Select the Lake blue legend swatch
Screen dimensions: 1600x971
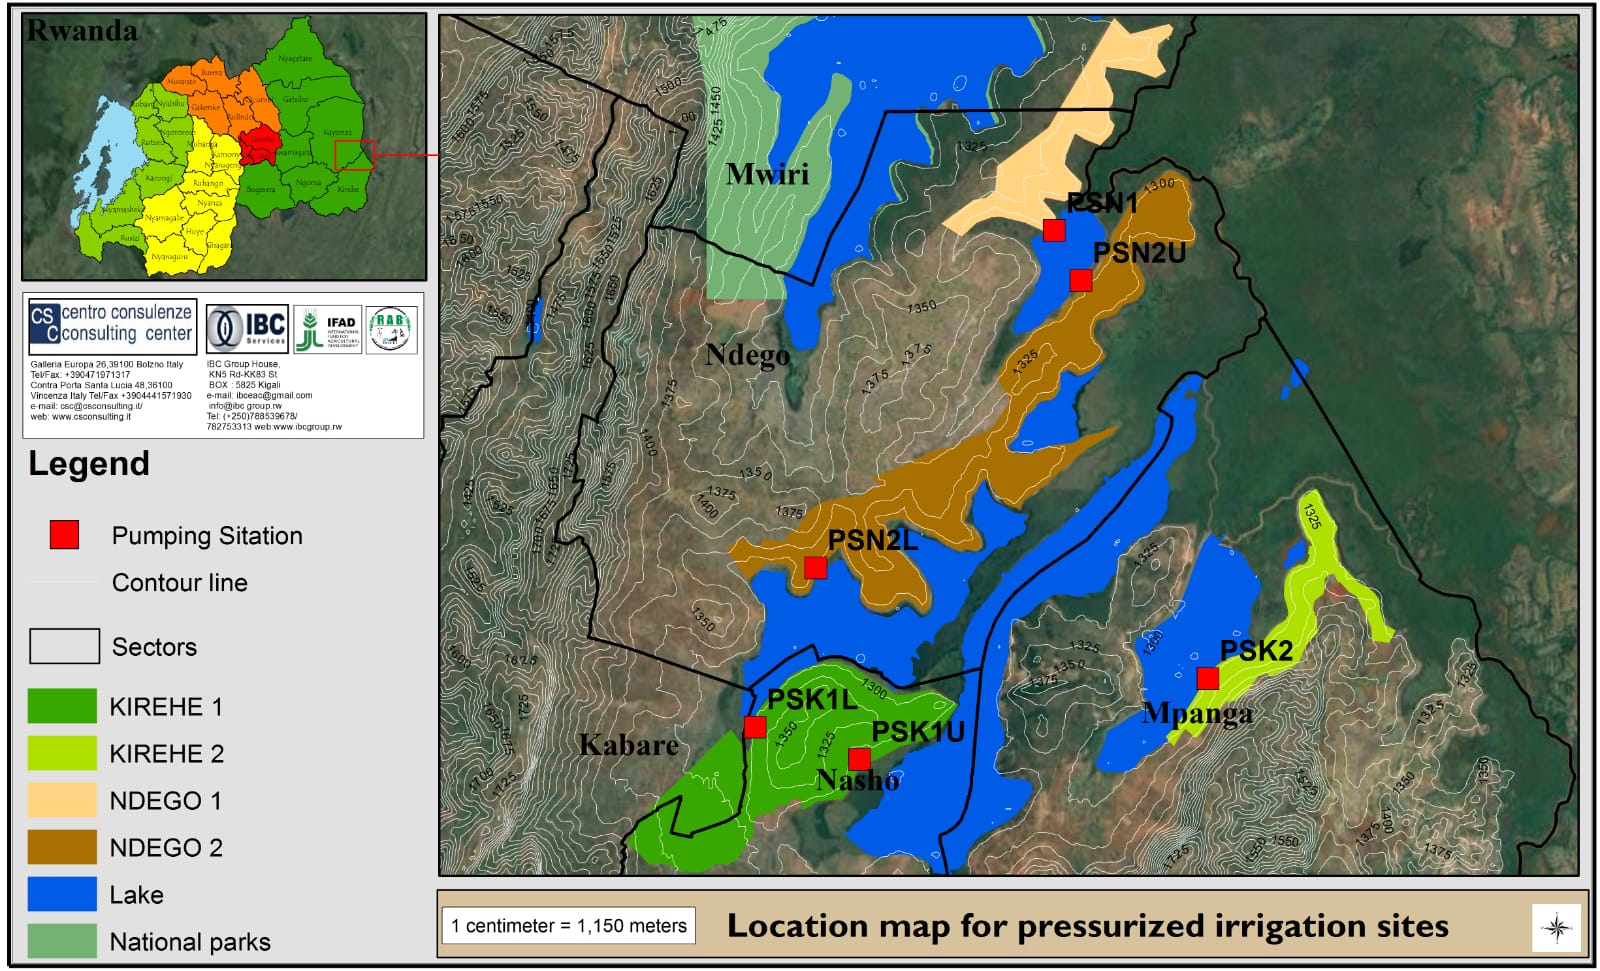tap(62, 894)
